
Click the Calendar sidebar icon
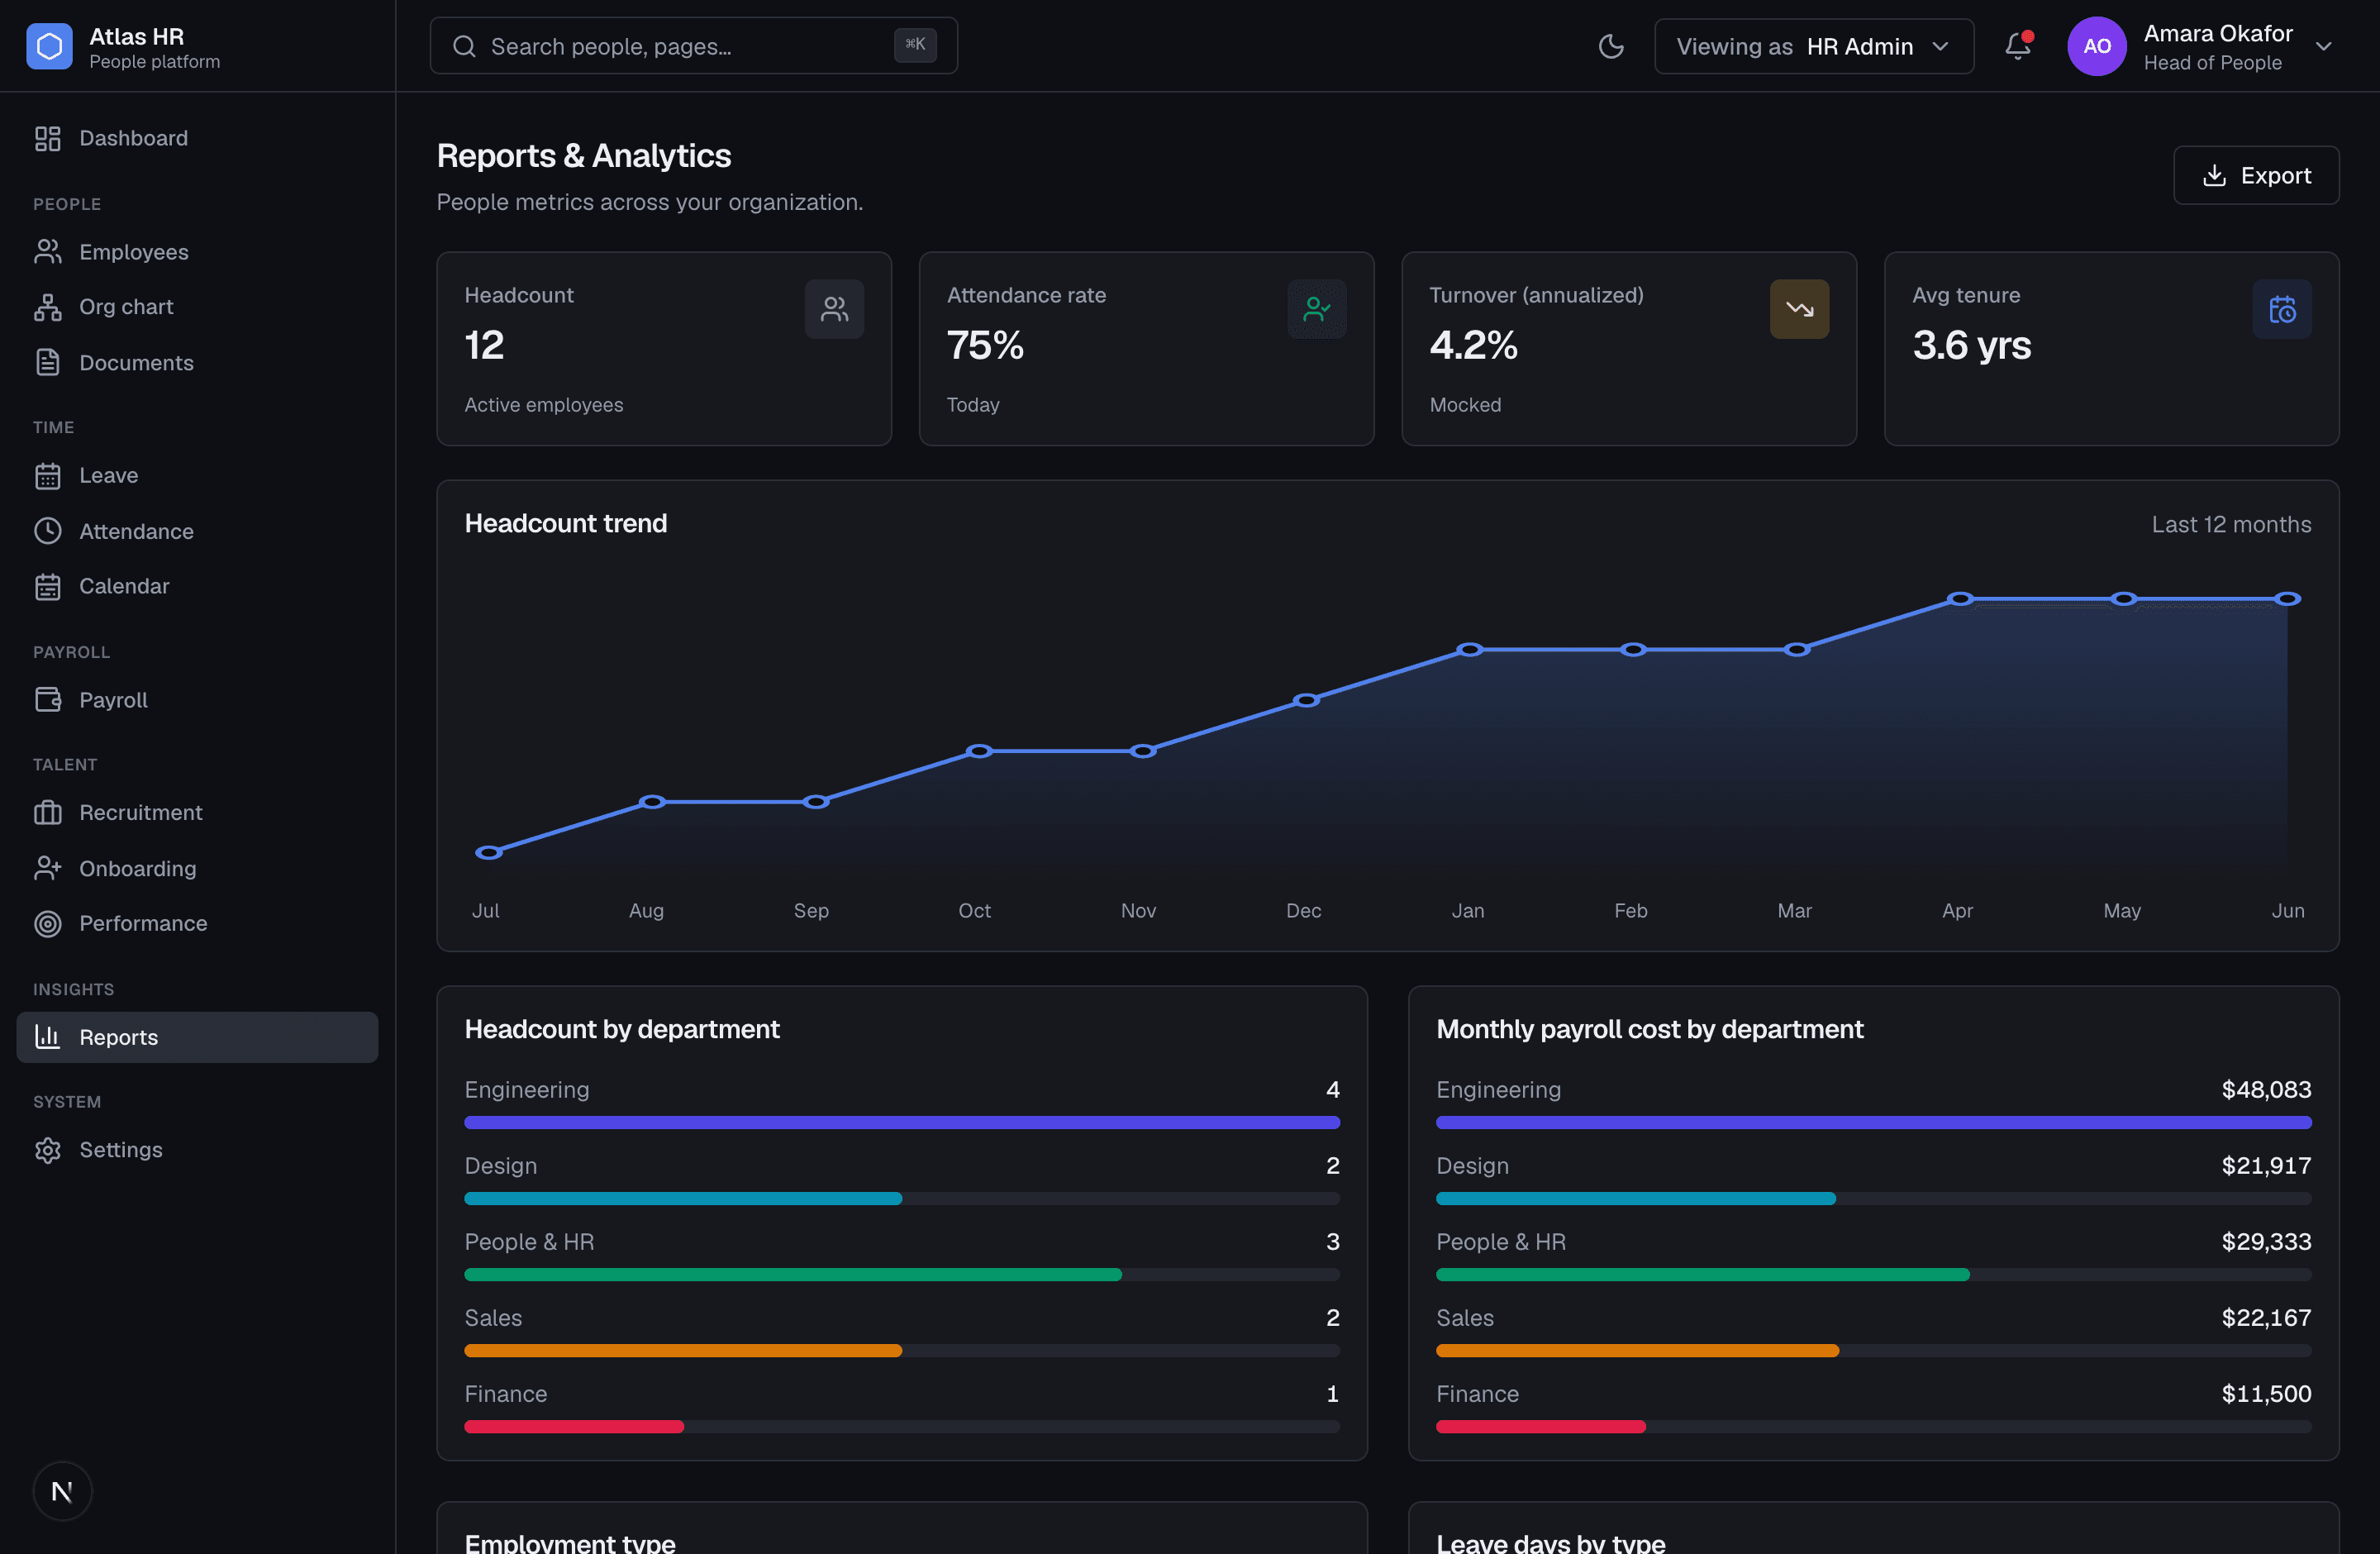48,587
